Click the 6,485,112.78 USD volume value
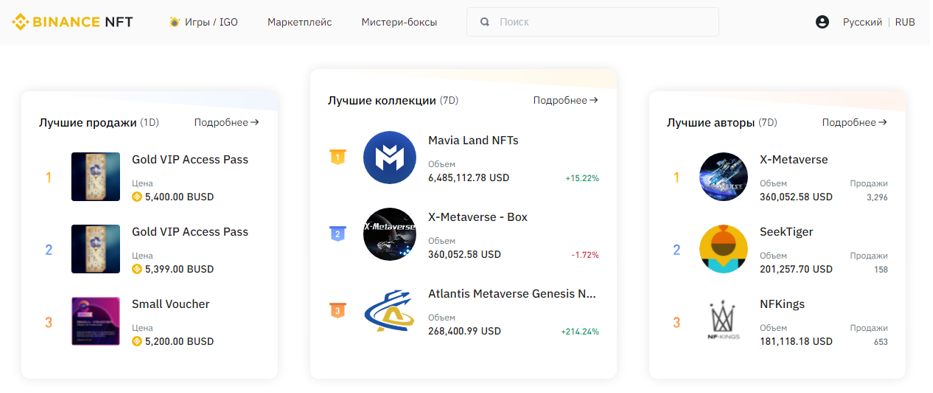 pyautogui.click(x=469, y=177)
